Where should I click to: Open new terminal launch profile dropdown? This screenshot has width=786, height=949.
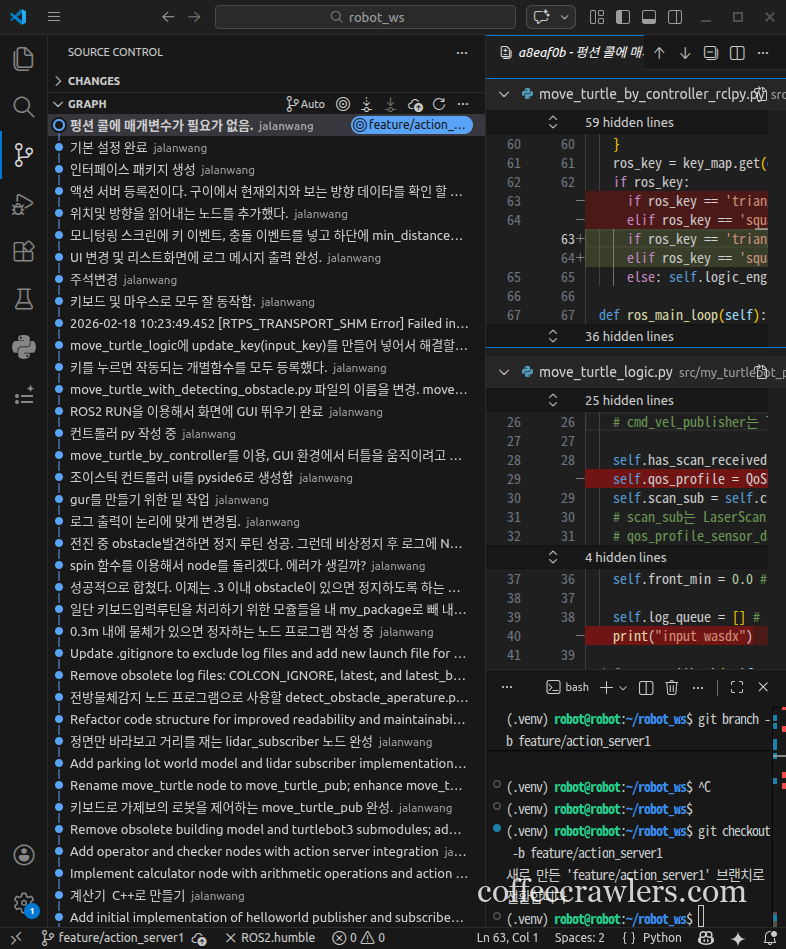(x=621, y=687)
